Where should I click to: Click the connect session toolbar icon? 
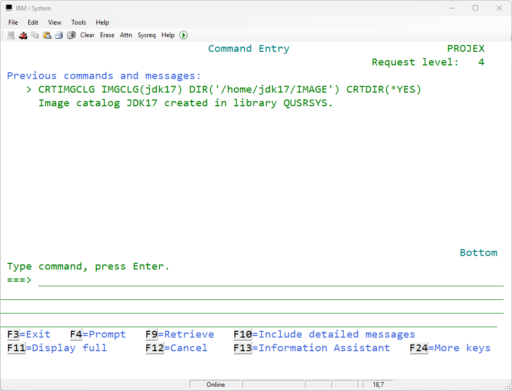tap(11, 35)
